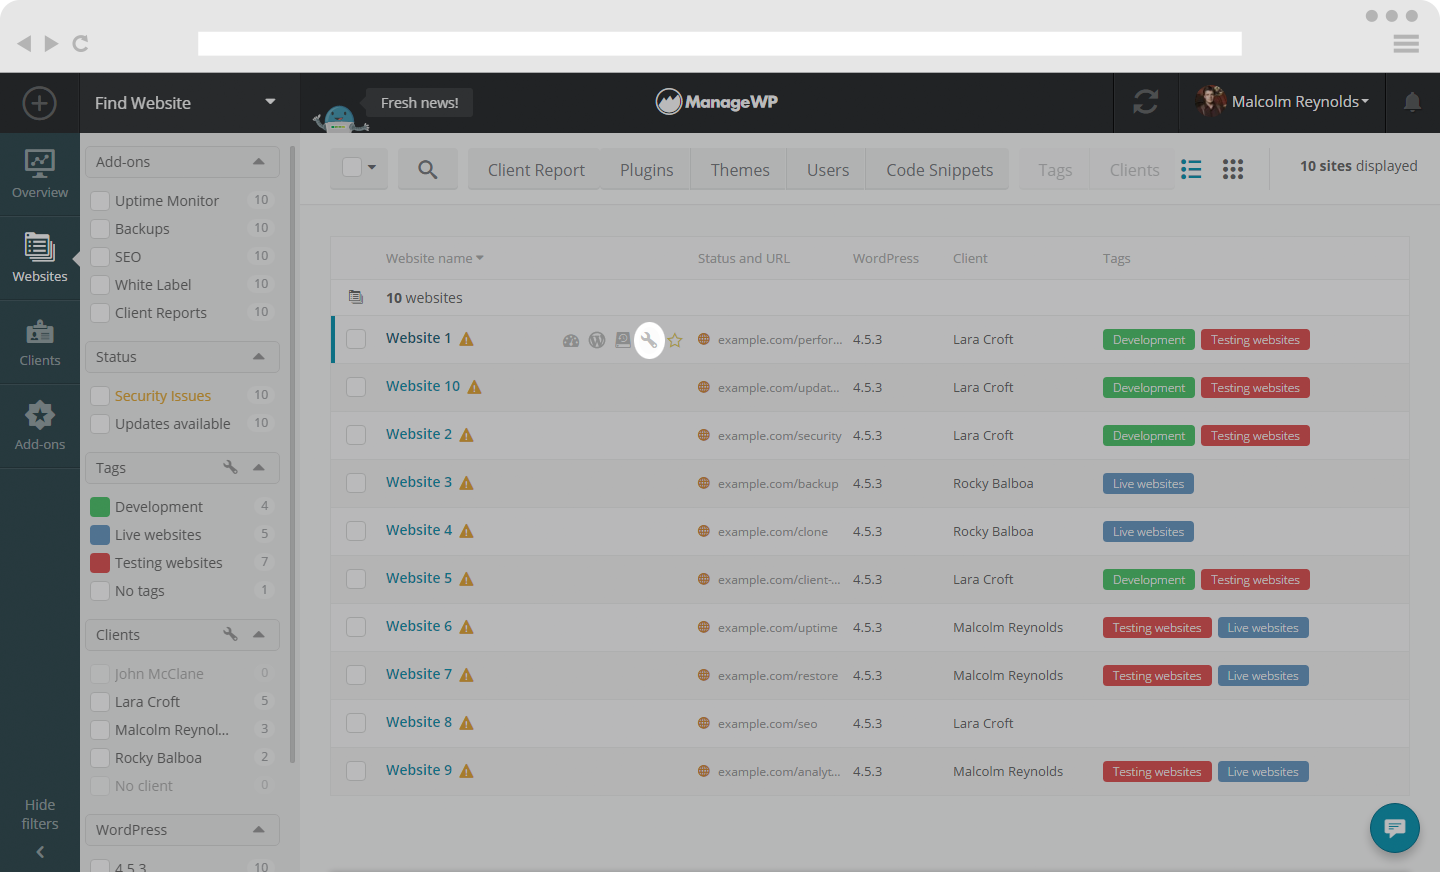Image resolution: width=1440 pixels, height=872 pixels.
Task: Click the browser menu hamburger icon
Action: [x=1406, y=44]
